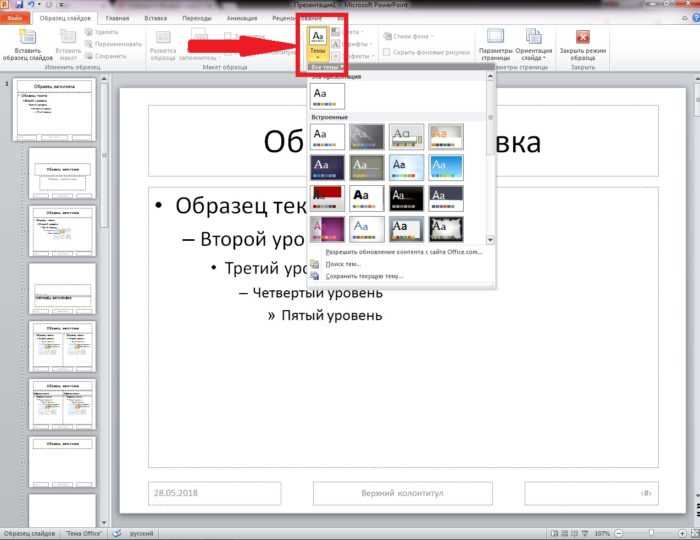Open Background Styles dropdown
The height and width of the screenshot is (540, 700).
coord(409,36)
